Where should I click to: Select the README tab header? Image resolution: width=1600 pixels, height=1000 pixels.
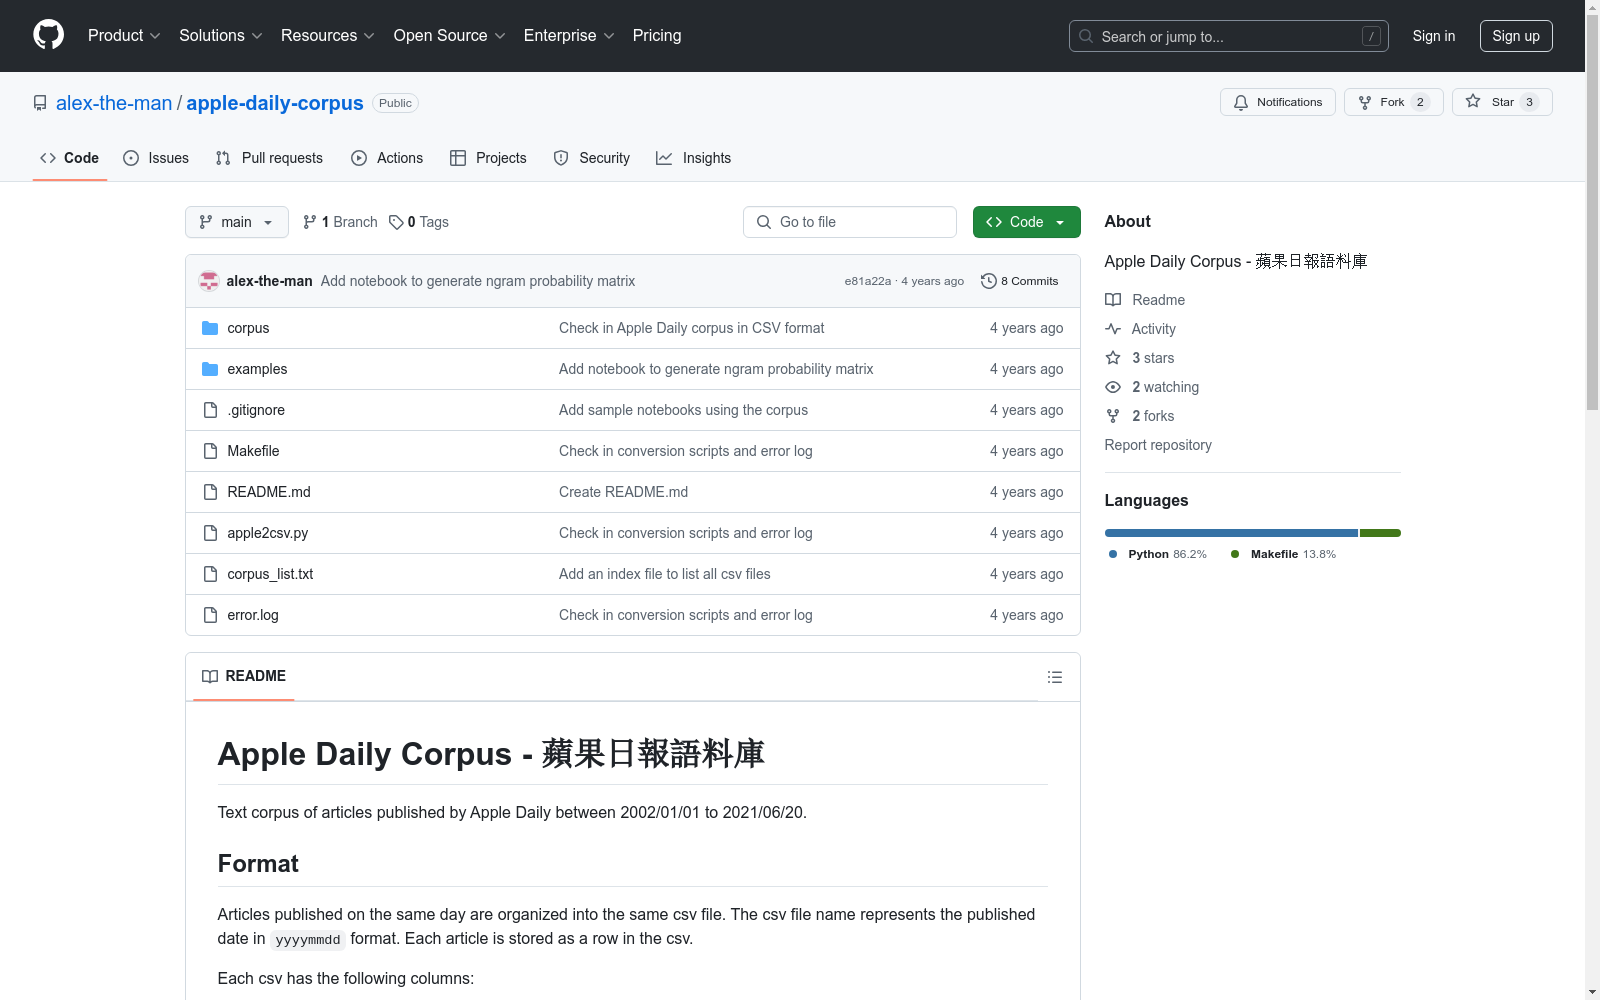click(x=244, y=676)
